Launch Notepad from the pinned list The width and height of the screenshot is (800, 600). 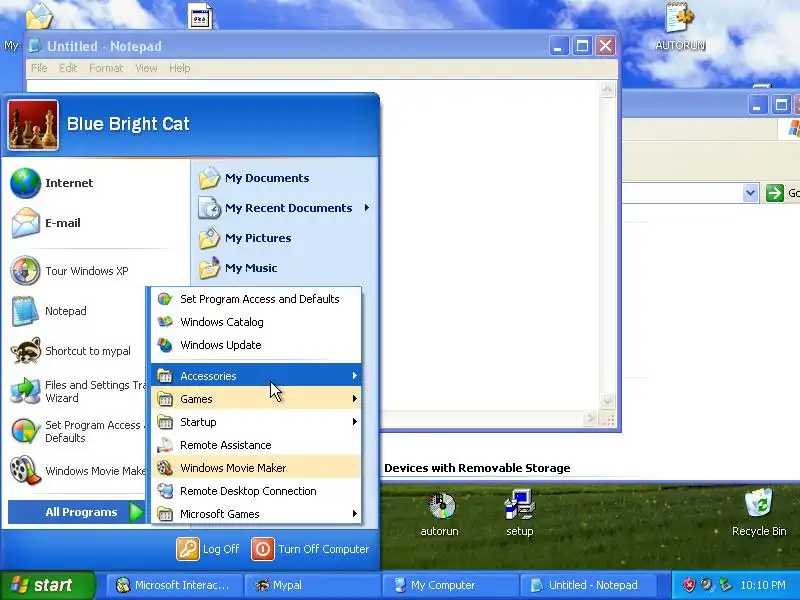pyautogui.click(x=65, y=311)
